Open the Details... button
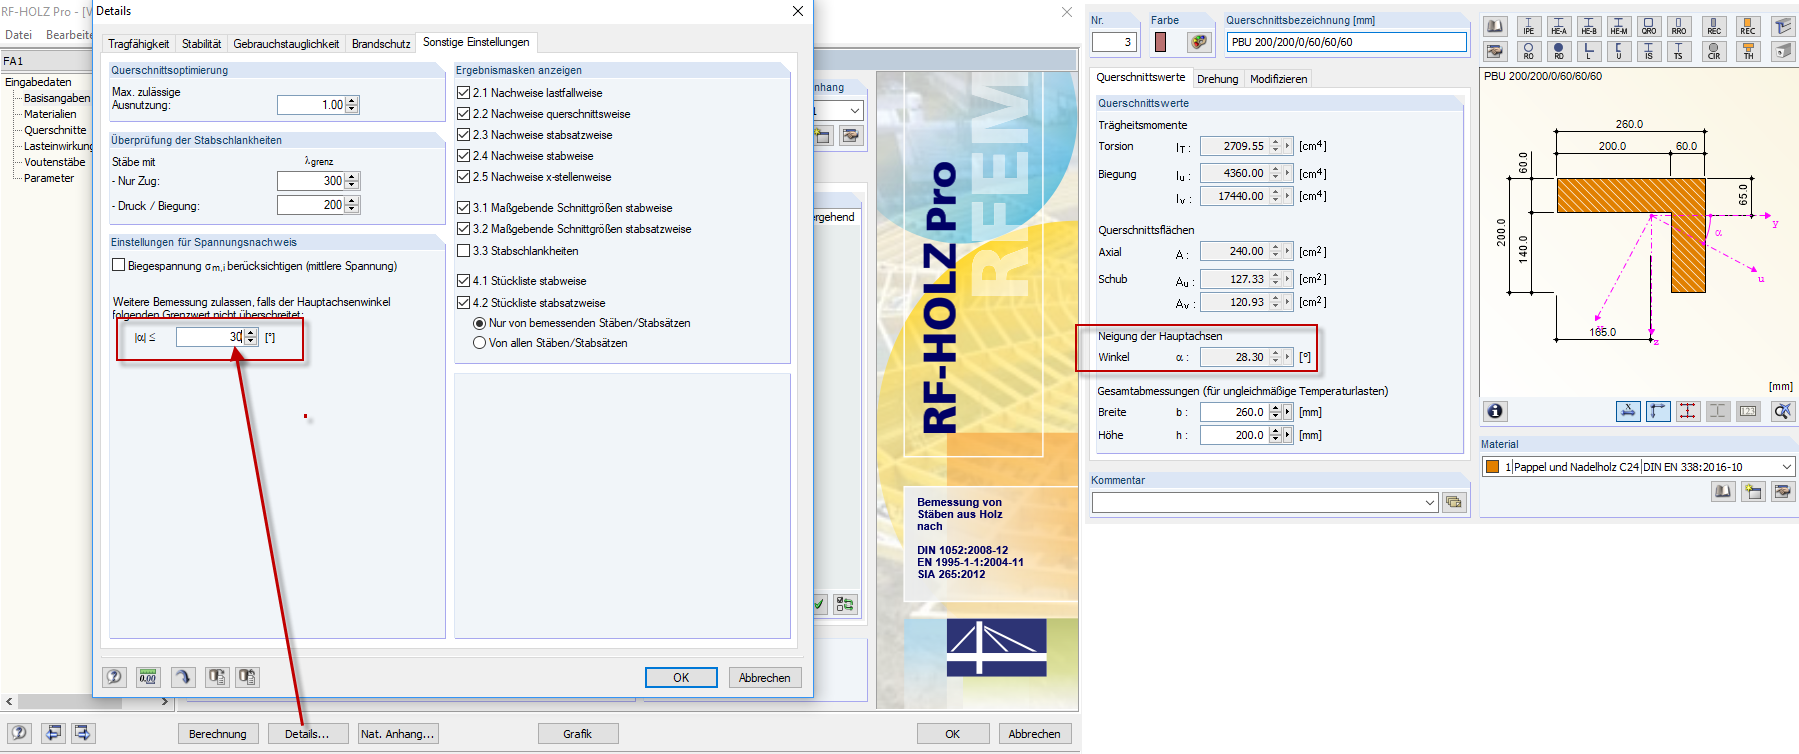Image resolution: width=1799 pixels, height=754 pixels. (x=307, y=734)
